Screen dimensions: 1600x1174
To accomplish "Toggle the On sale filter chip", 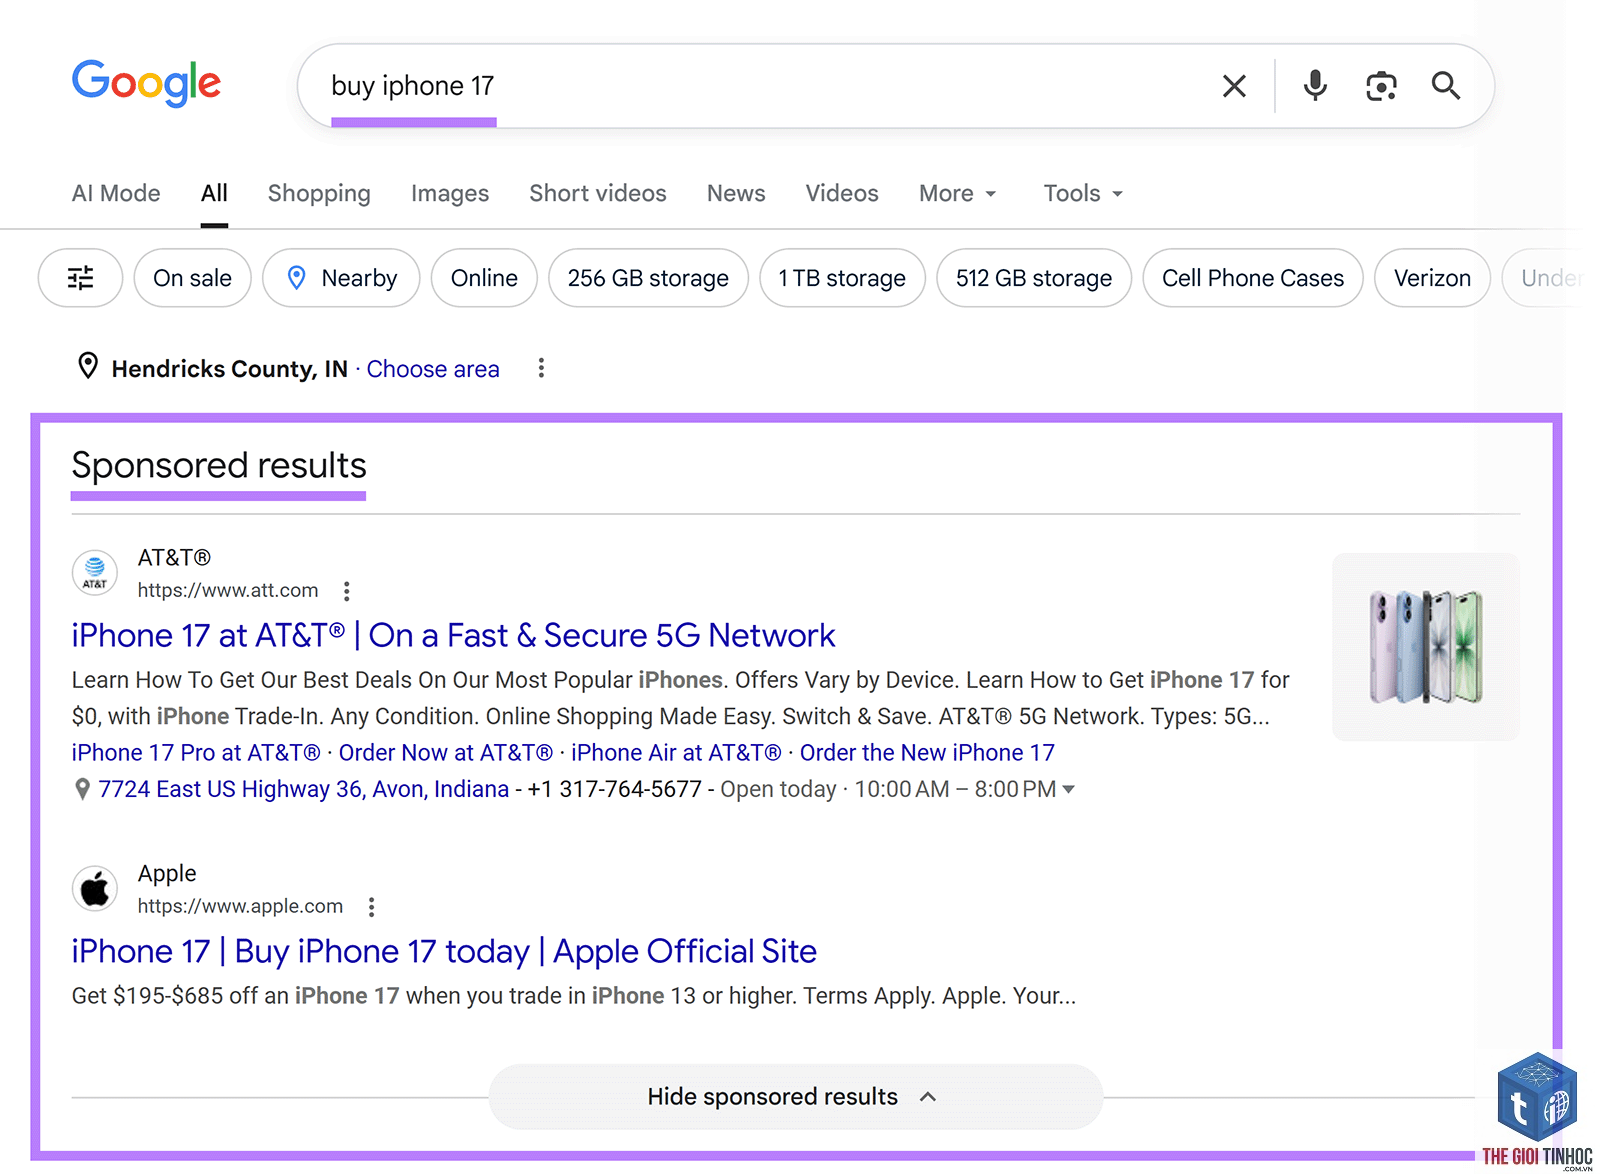I will pos(192,278).
